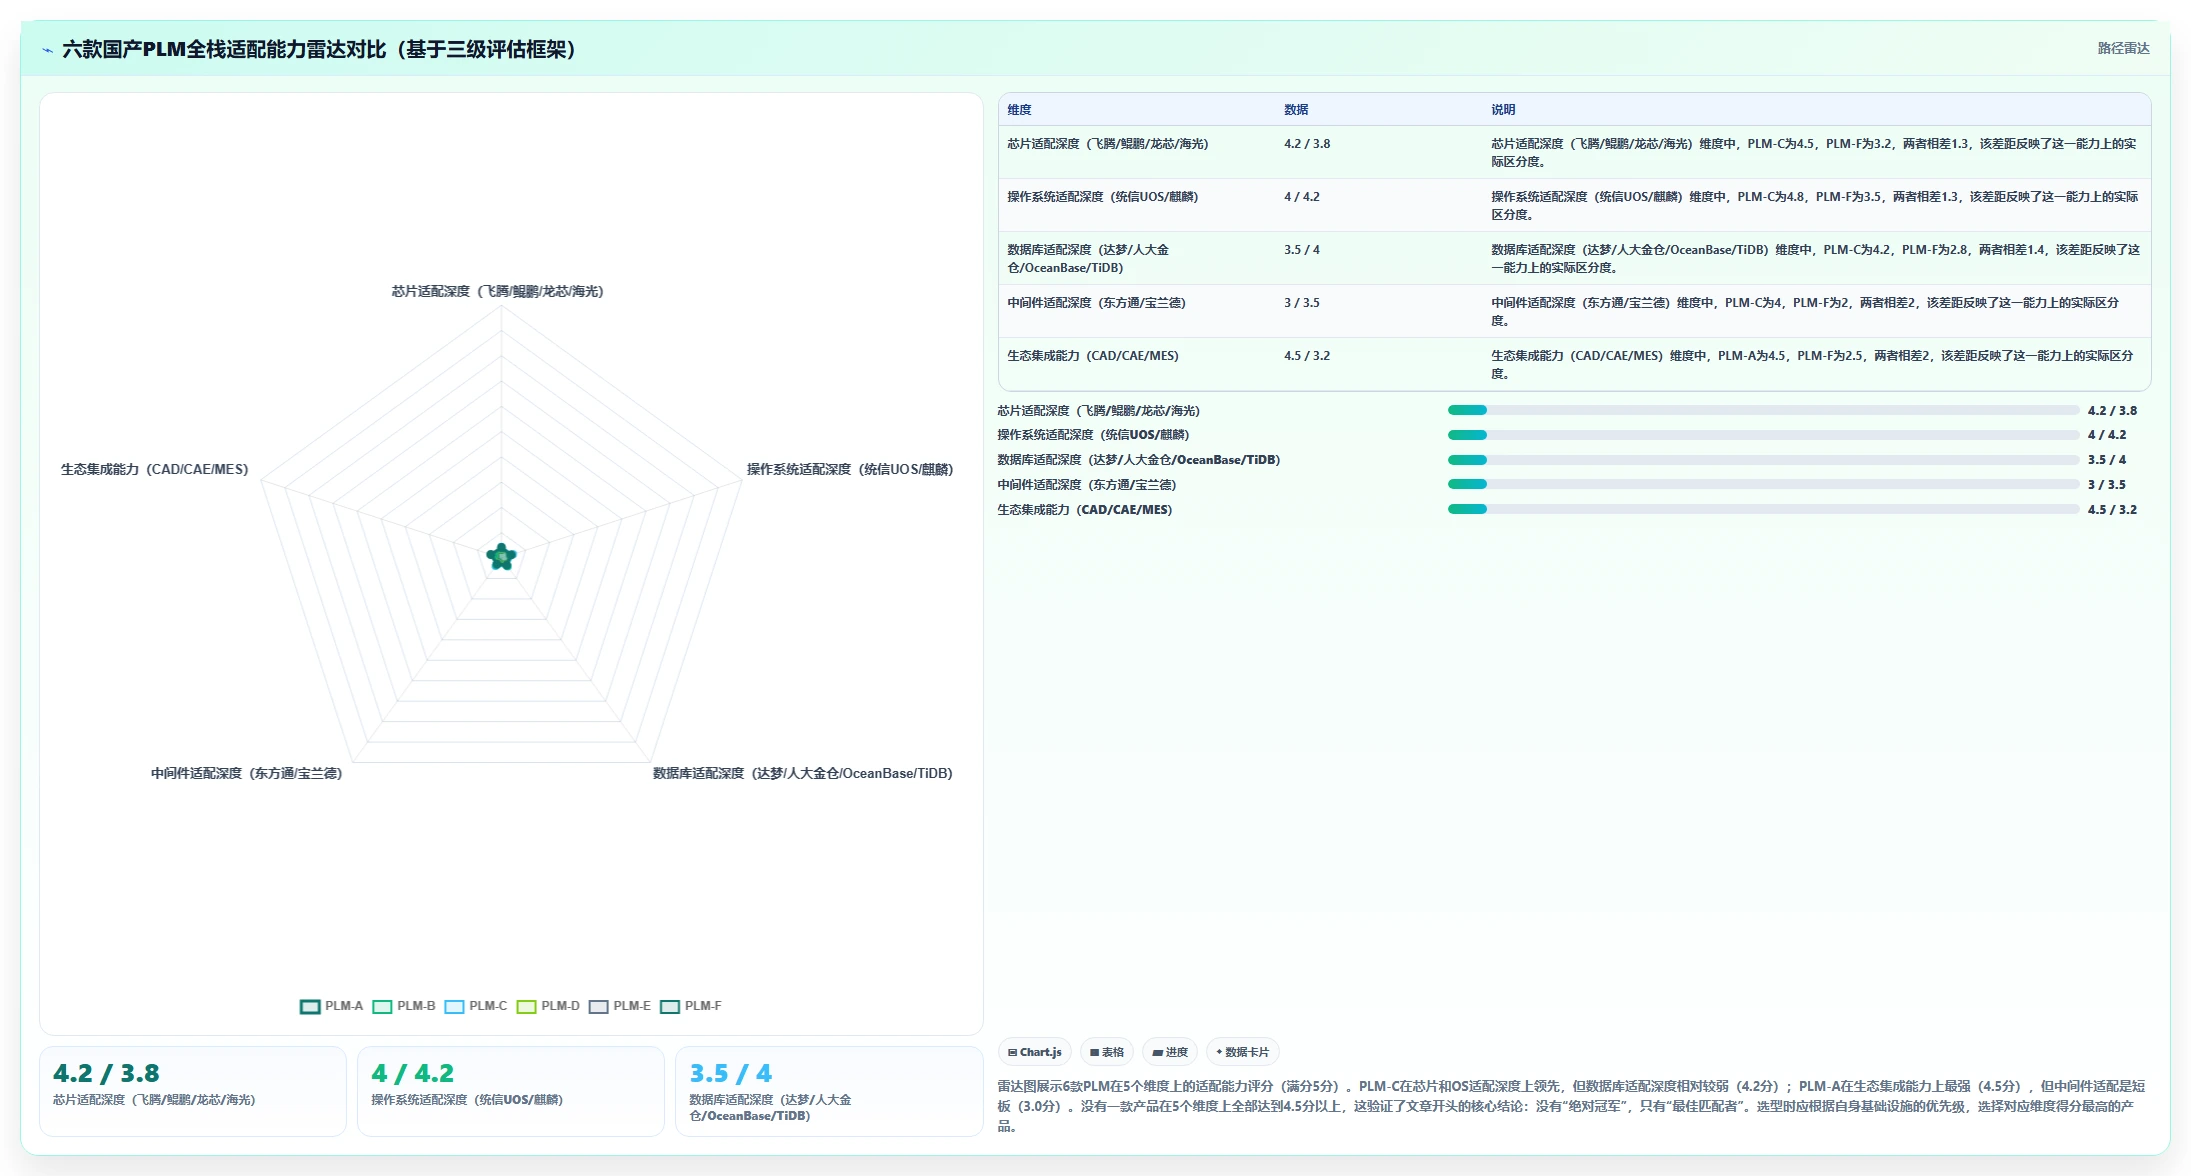
Task: Click description text for 中间件适配深度 row
Action: 1805,312
